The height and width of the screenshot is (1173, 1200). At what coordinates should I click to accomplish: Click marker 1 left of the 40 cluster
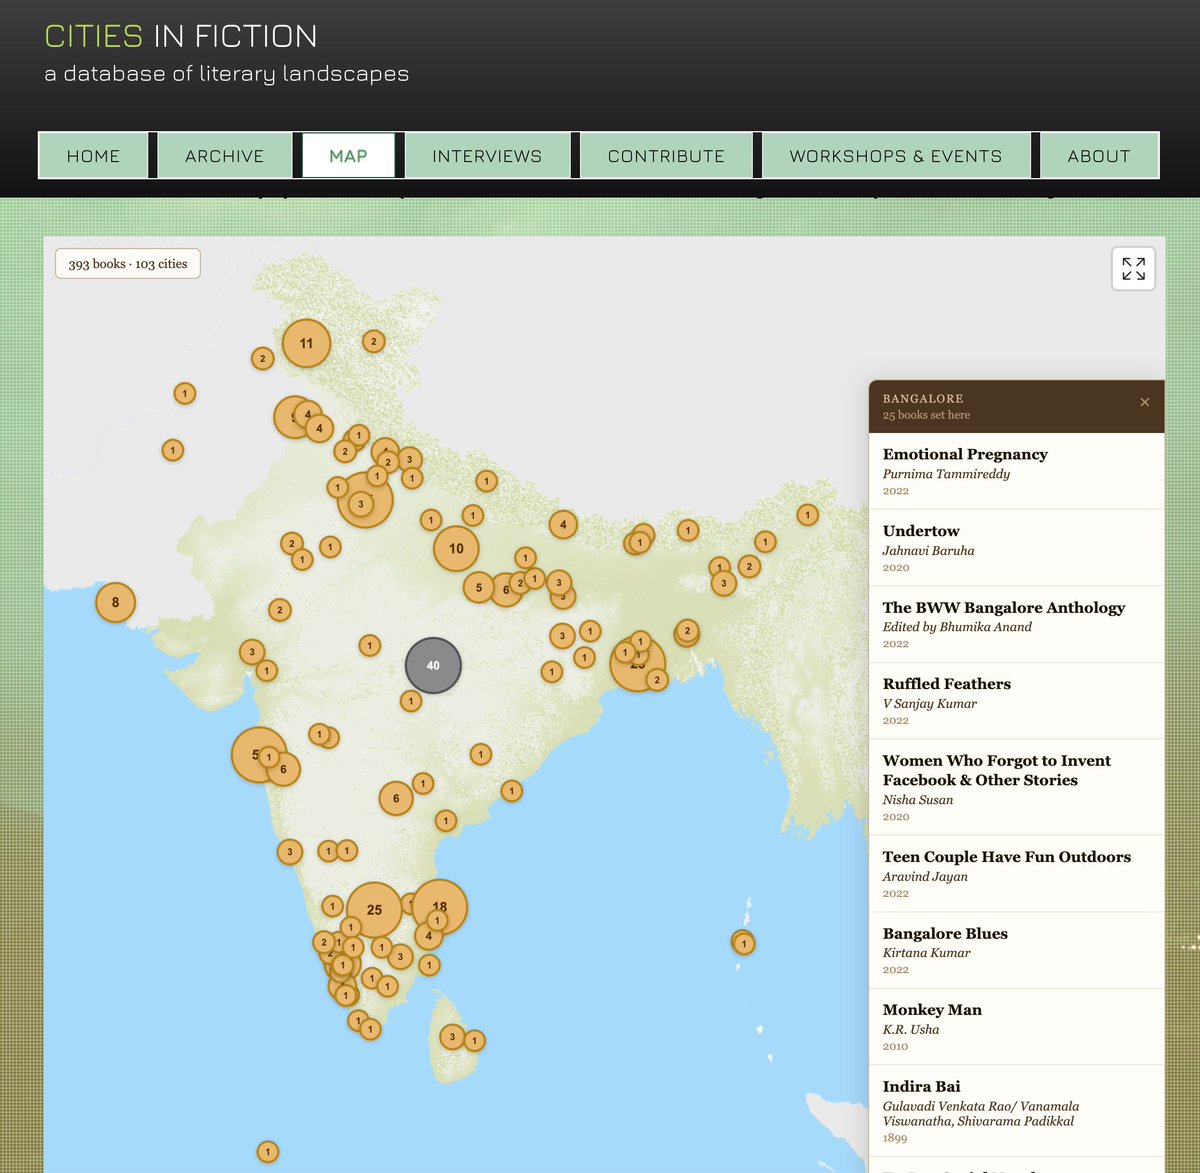point(369,645)
